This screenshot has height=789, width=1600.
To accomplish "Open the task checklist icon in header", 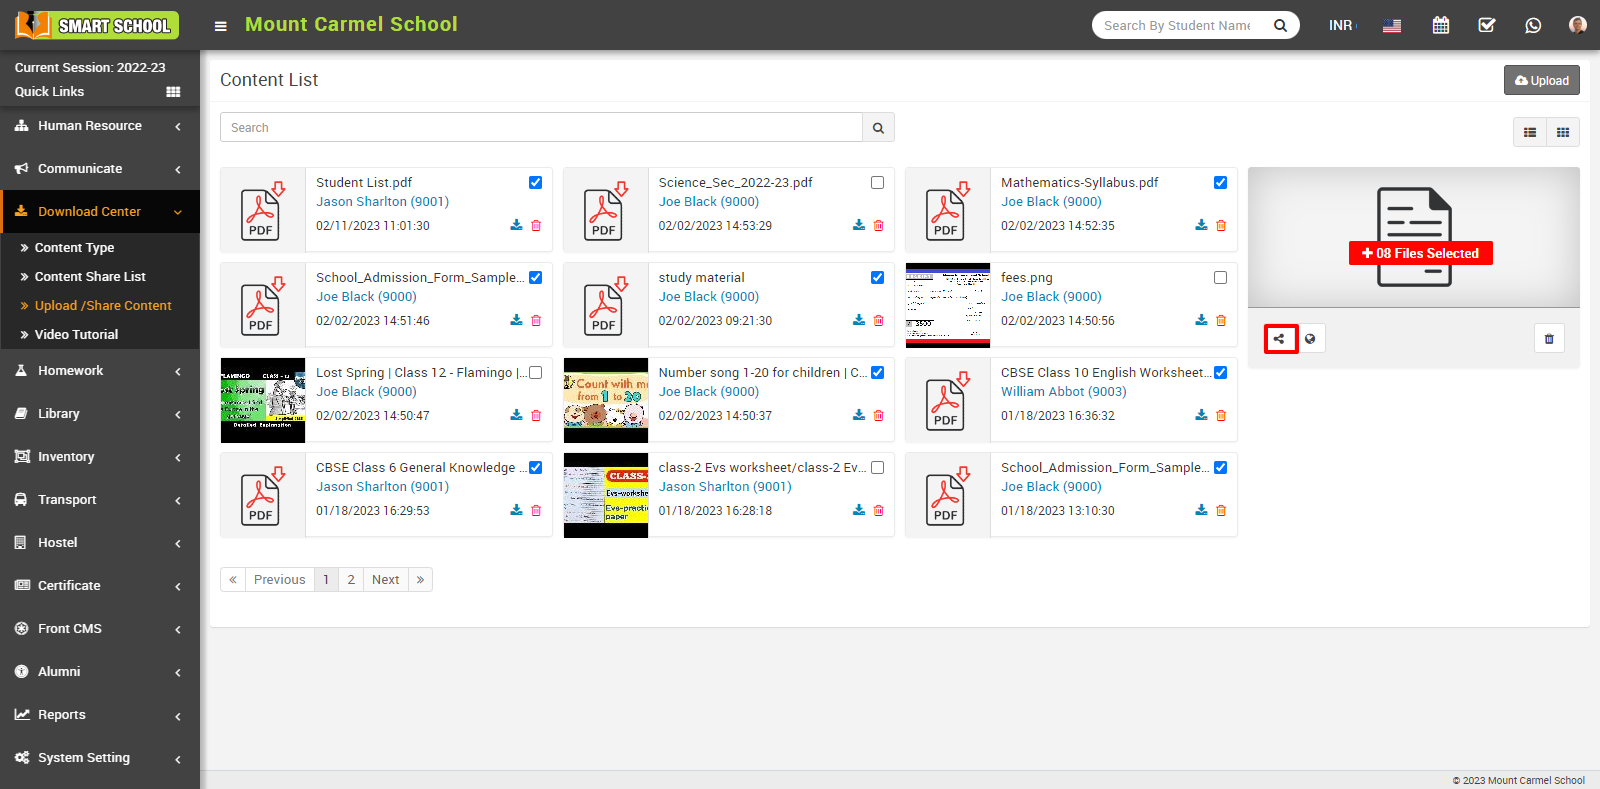I will click(x=1487, y=25).
